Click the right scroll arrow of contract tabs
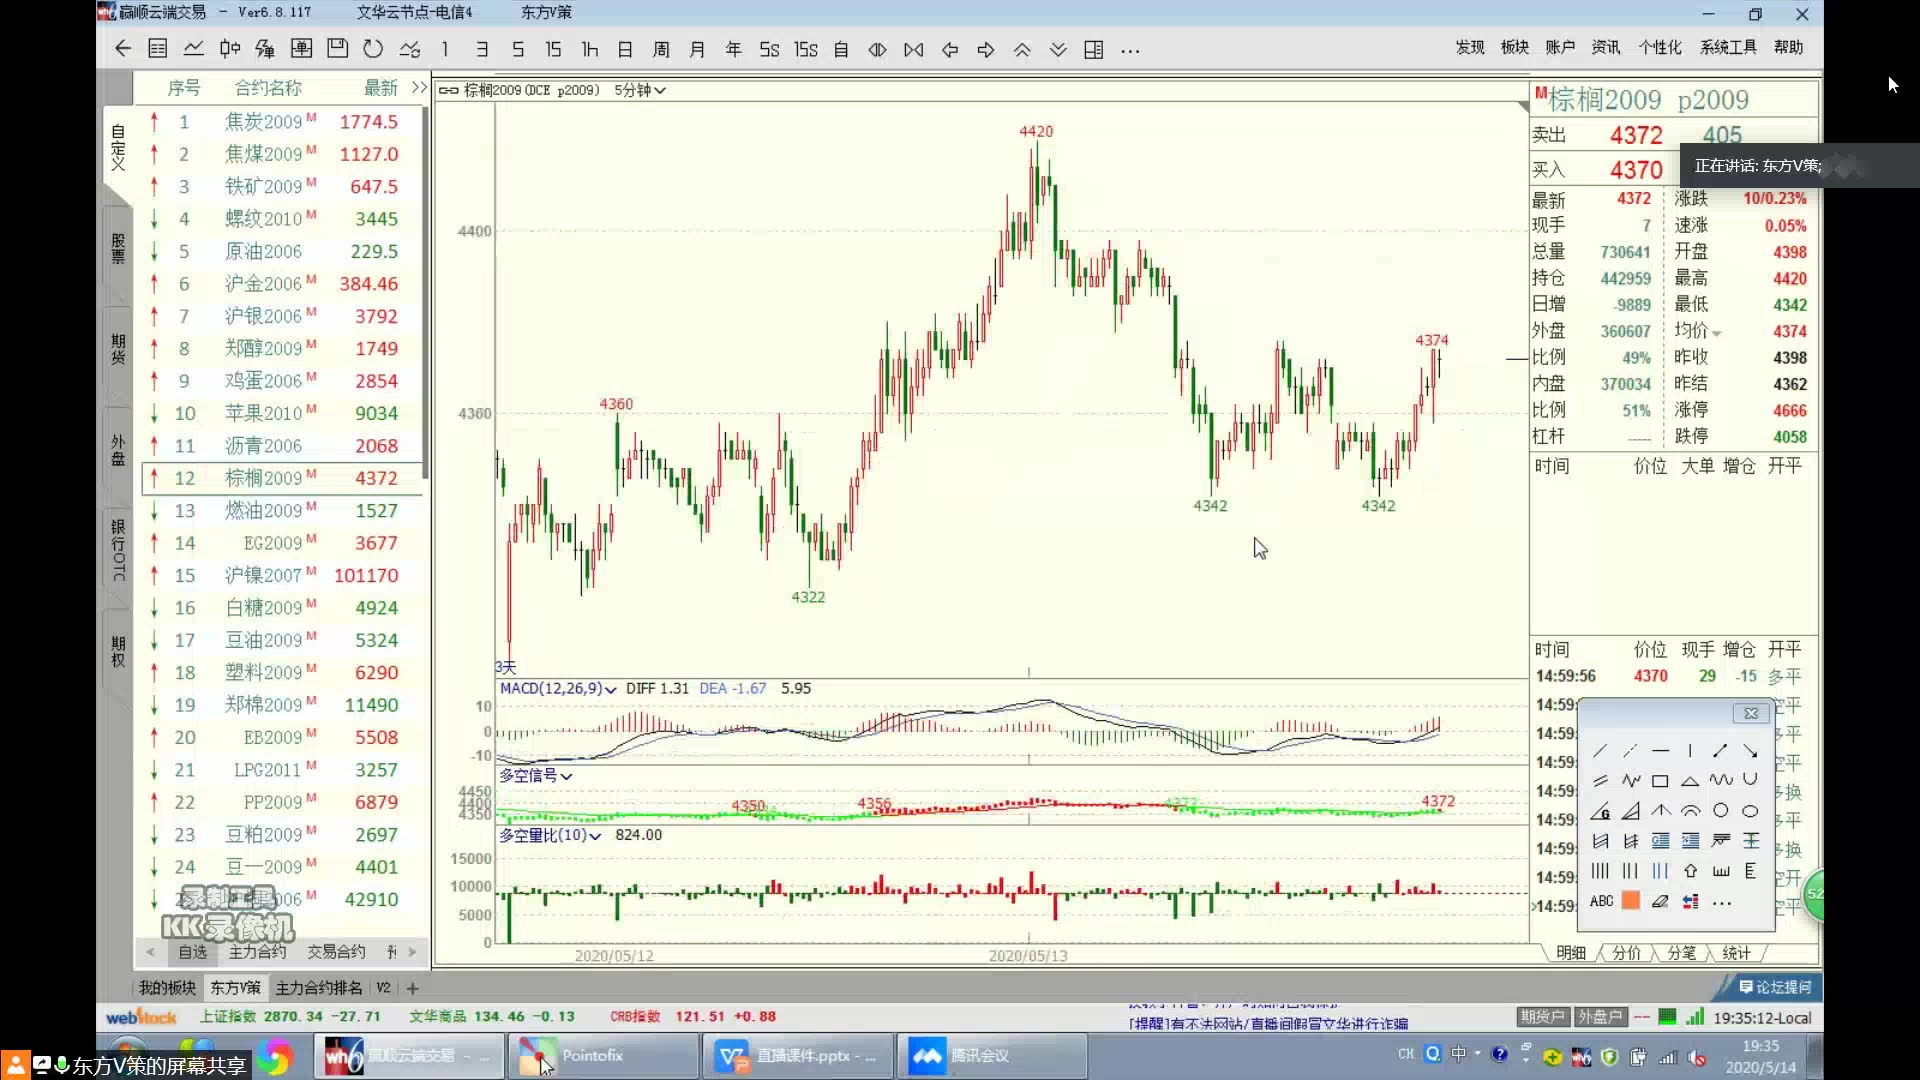The width and height of the screenshot is (1920, 1080). pos(412,952)
